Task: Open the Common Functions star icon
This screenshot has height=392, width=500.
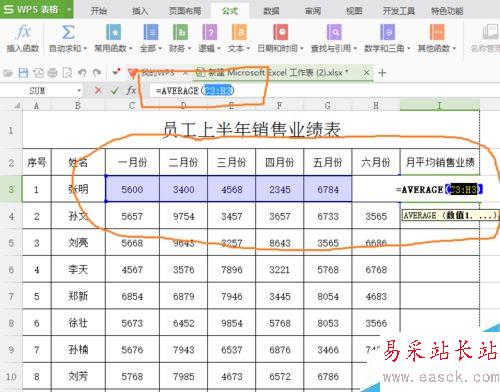Action: [113, 33]
